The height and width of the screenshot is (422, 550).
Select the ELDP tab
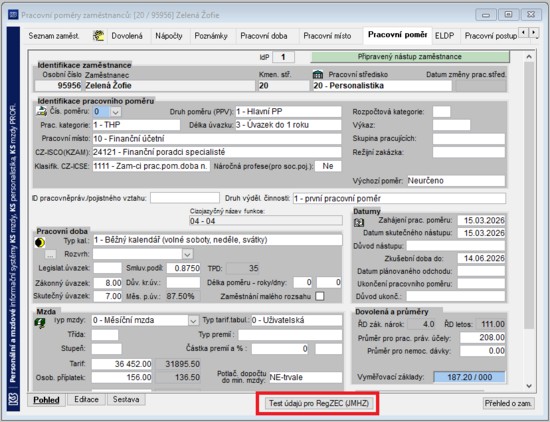(444, 36)
